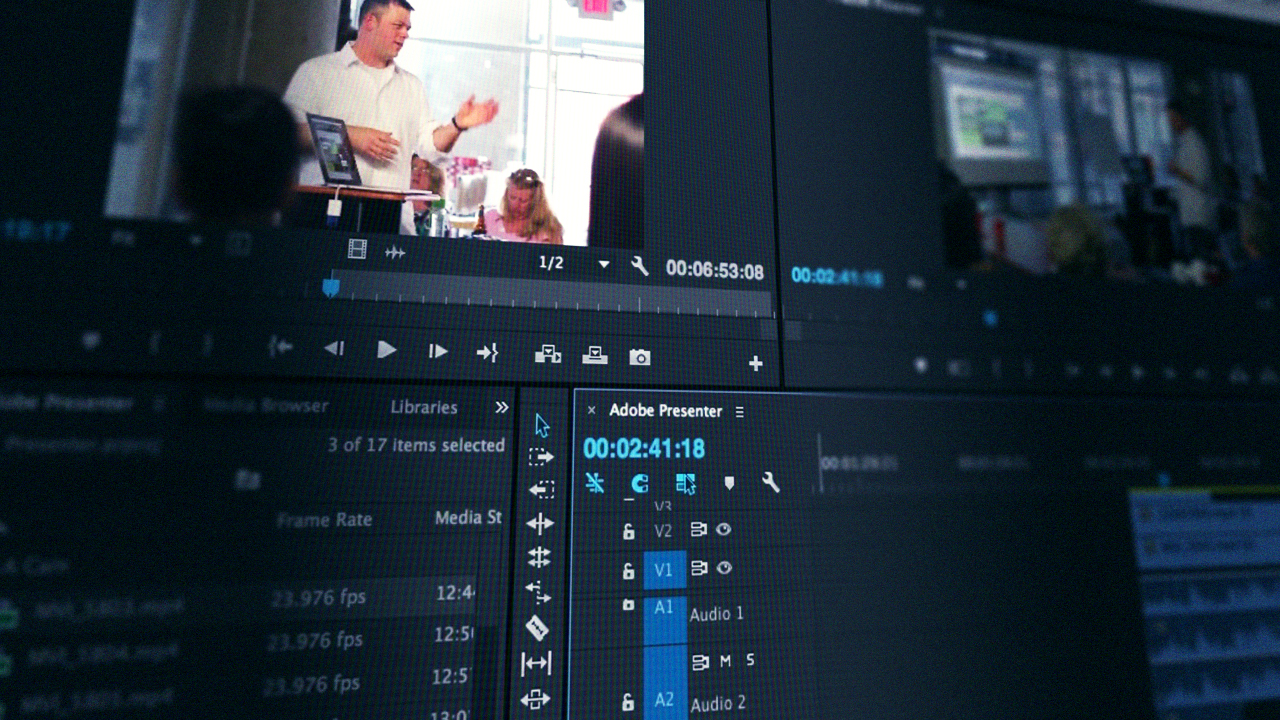Switch to the Media Browser tab
Image resolution: width=1280 pixels, height=720 pixels.
(267, 407)
